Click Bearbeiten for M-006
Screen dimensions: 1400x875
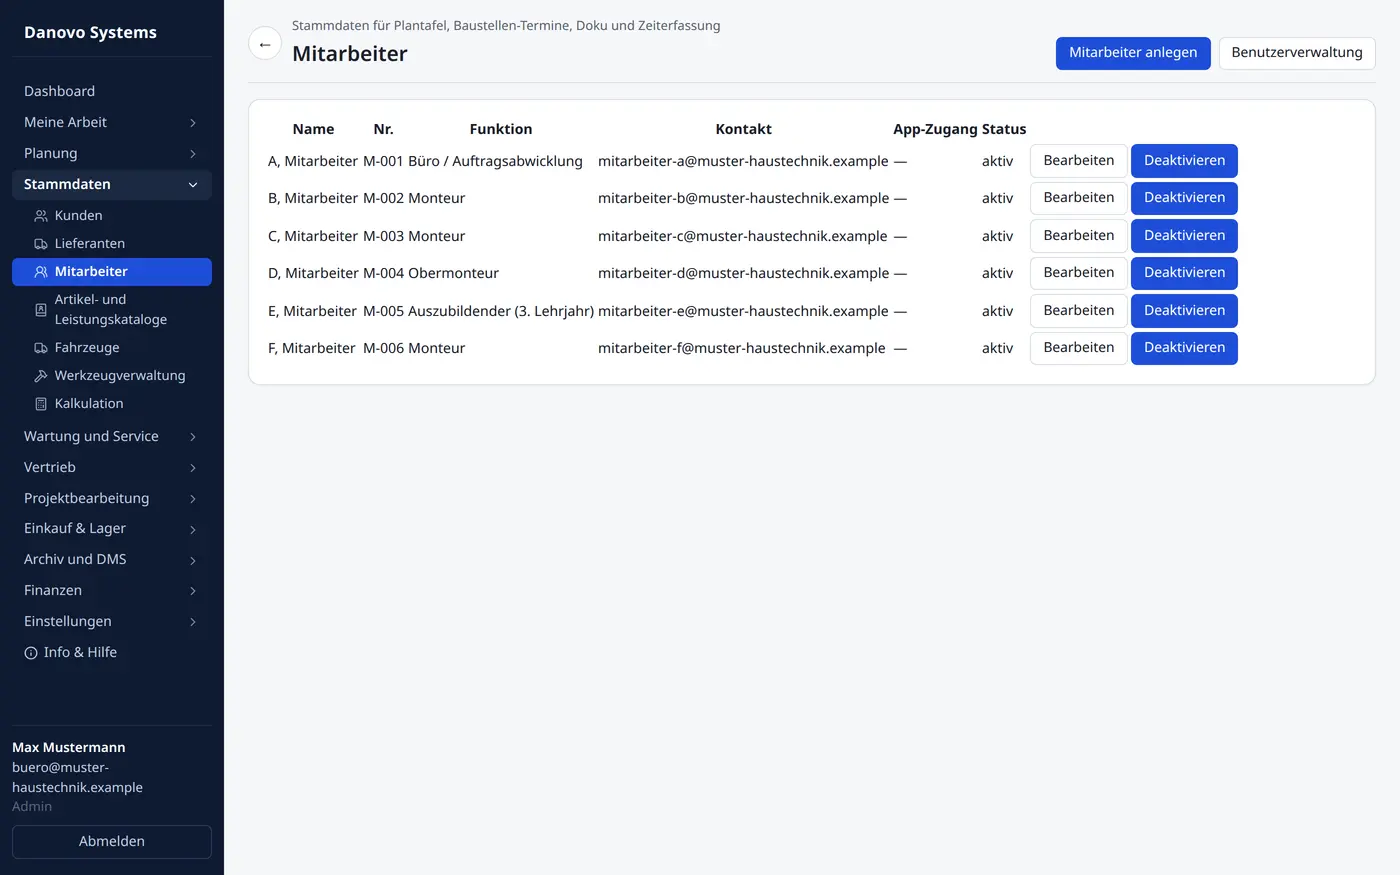point(1079,348)
